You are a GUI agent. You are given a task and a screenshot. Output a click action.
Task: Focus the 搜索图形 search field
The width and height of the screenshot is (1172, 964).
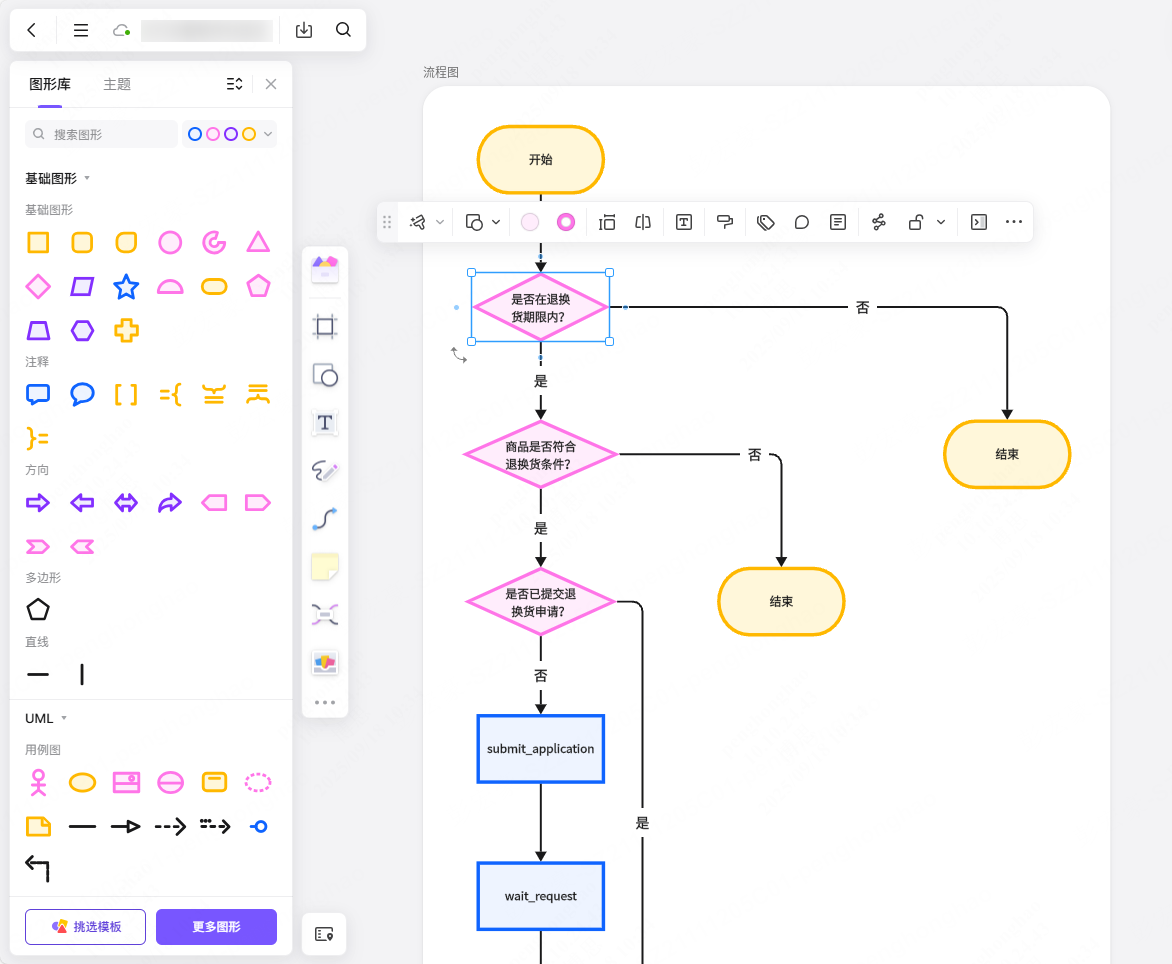[x=102, y=134]
